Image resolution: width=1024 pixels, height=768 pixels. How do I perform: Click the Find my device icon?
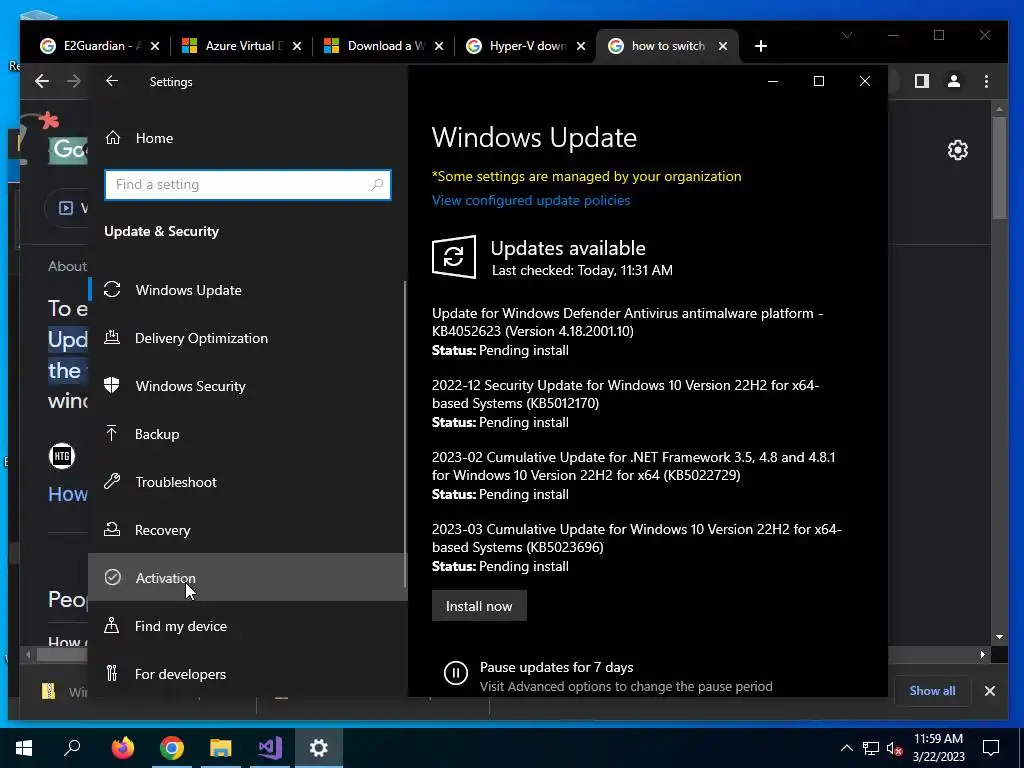point(112,625)
